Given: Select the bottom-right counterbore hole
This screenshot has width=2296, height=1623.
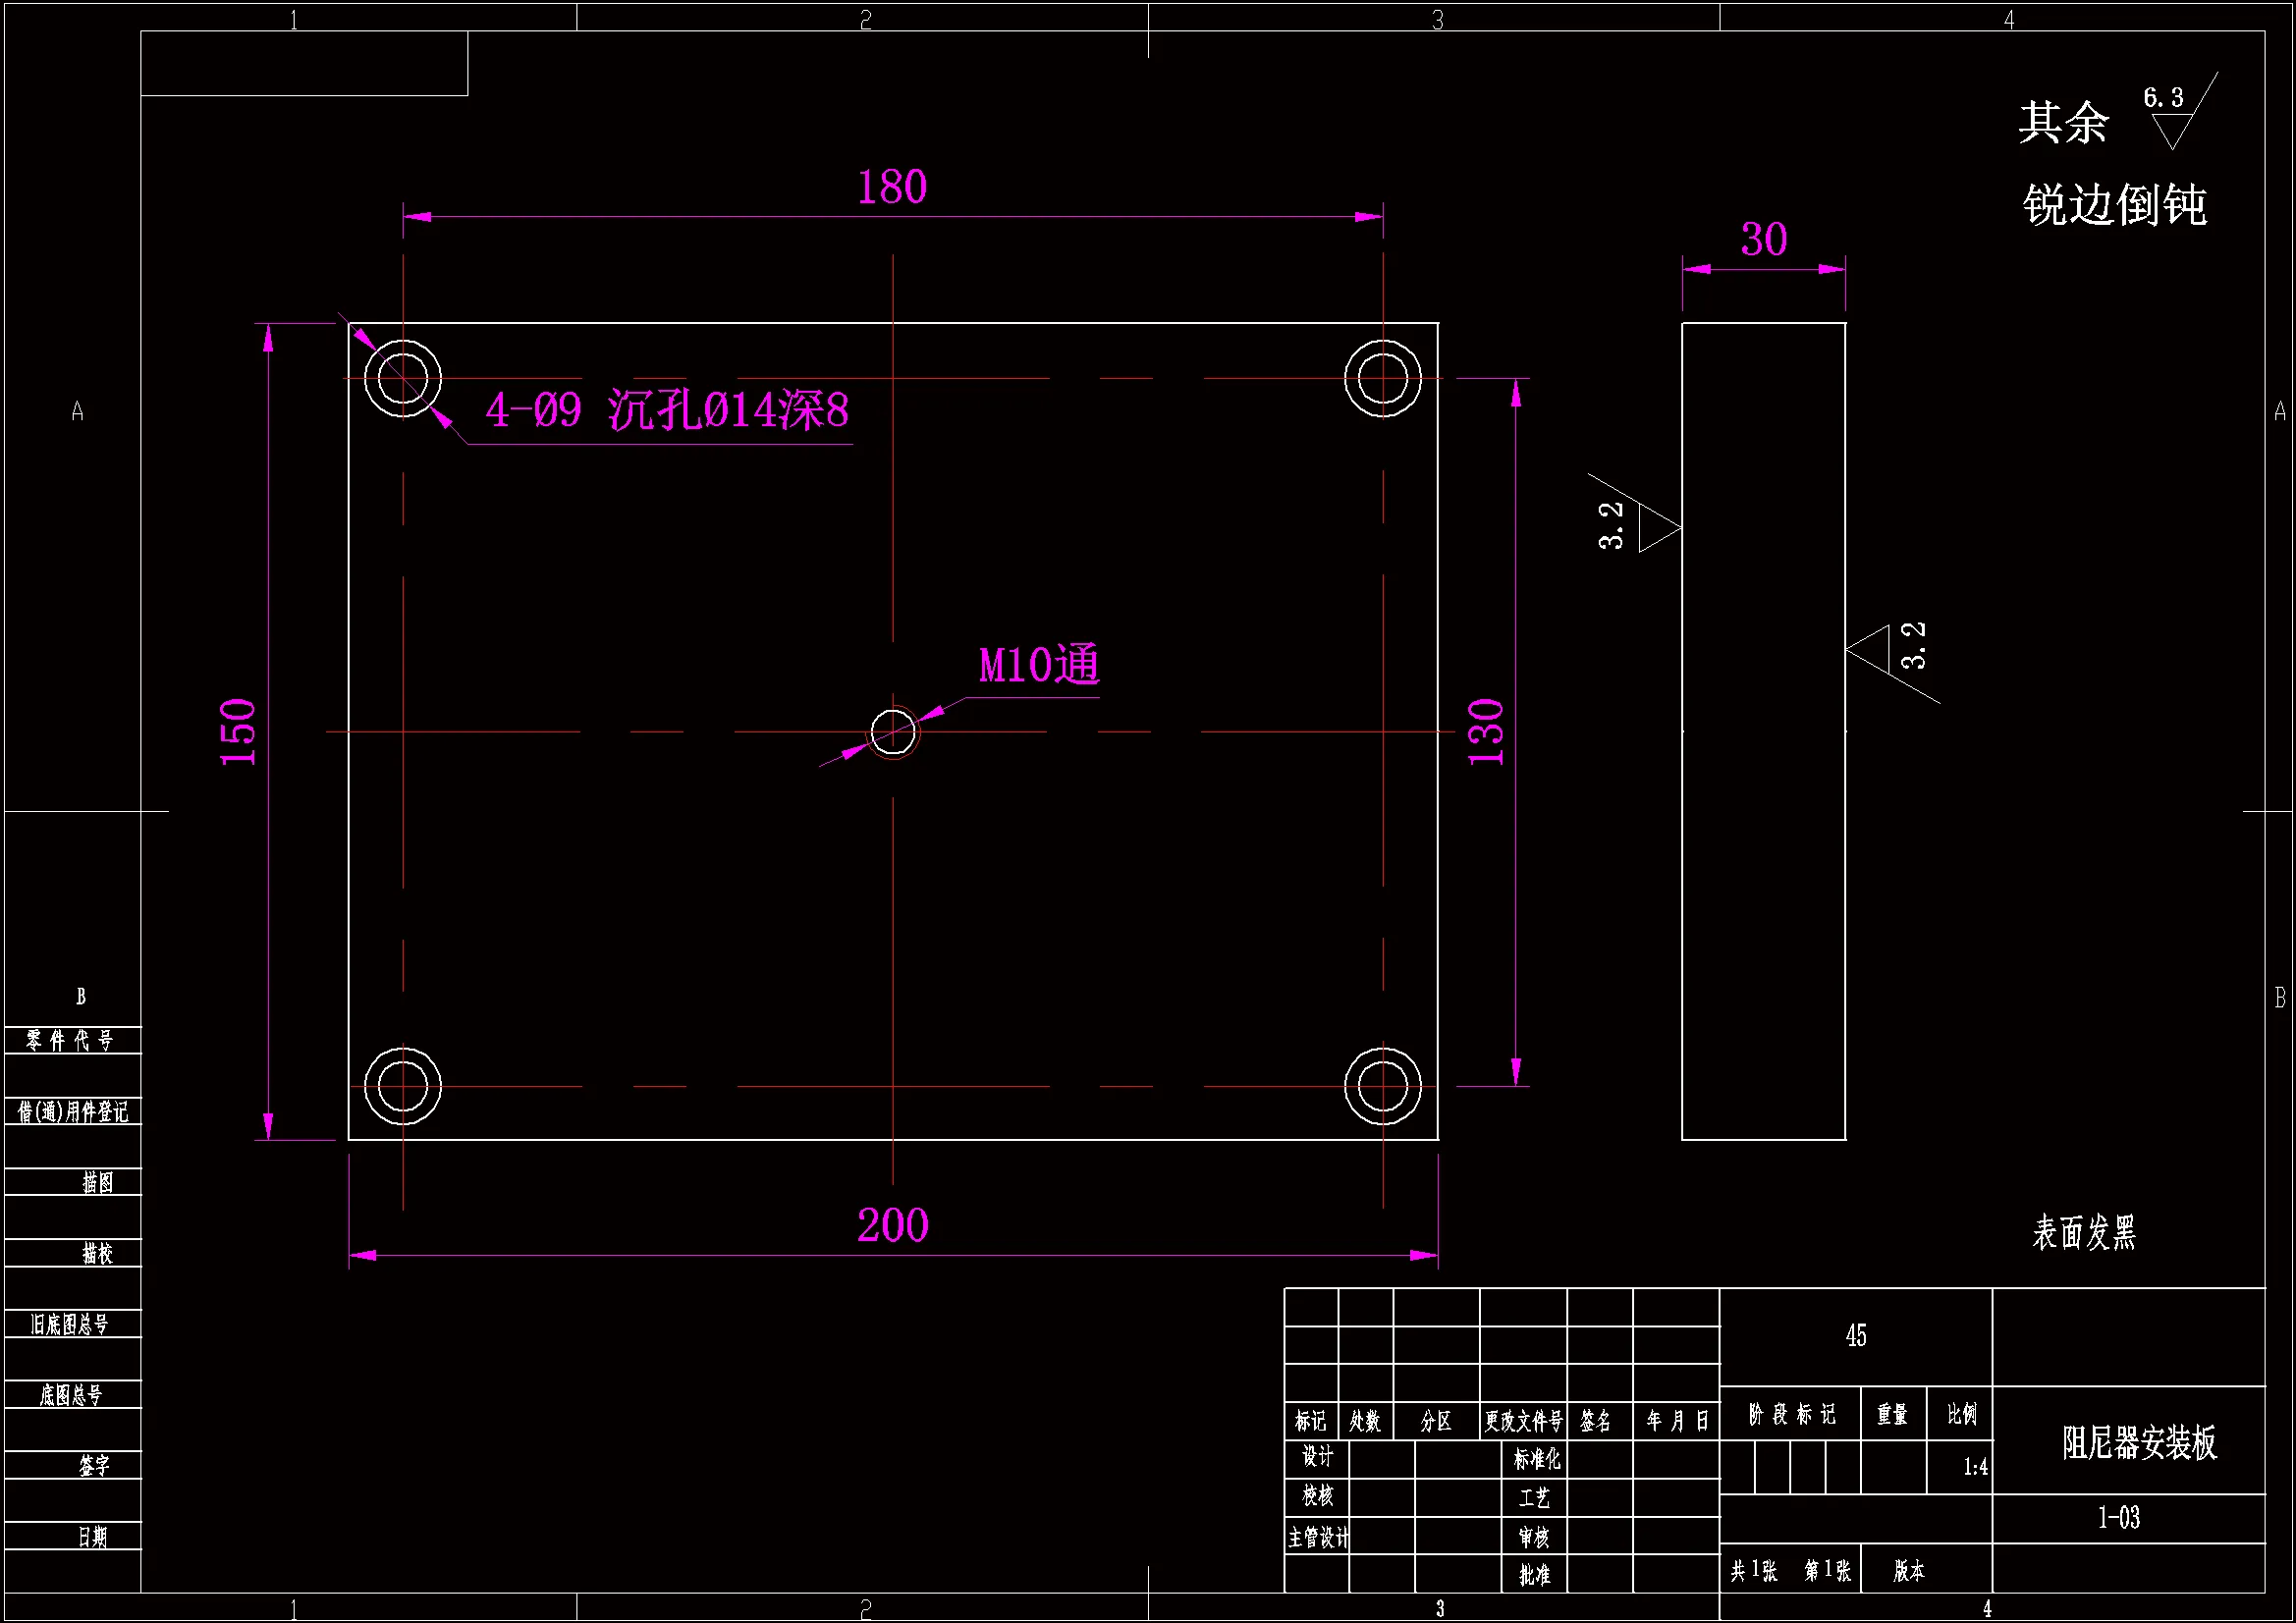Looking at the screenshot, I should point(1383,1086).
